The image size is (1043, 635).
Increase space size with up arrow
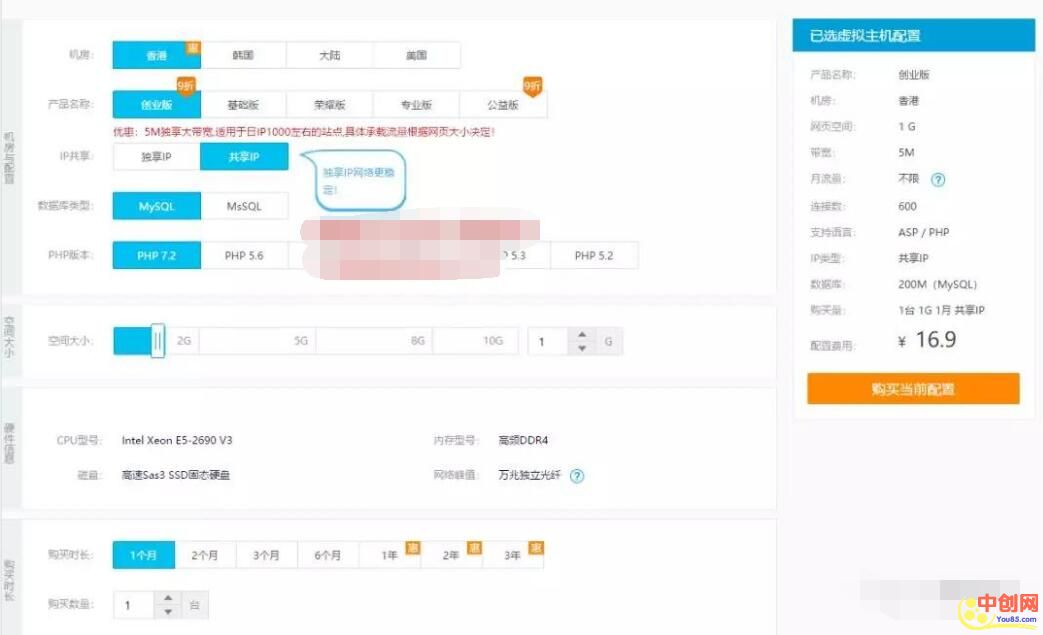582,336
